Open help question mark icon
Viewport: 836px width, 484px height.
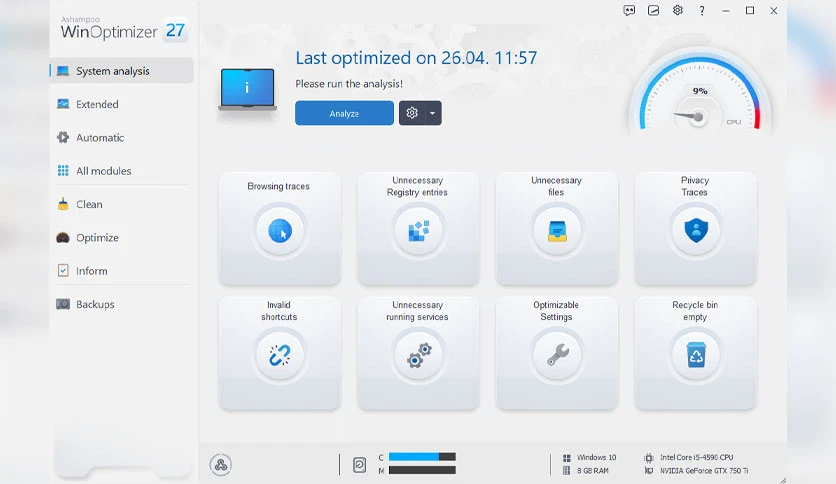702,11
